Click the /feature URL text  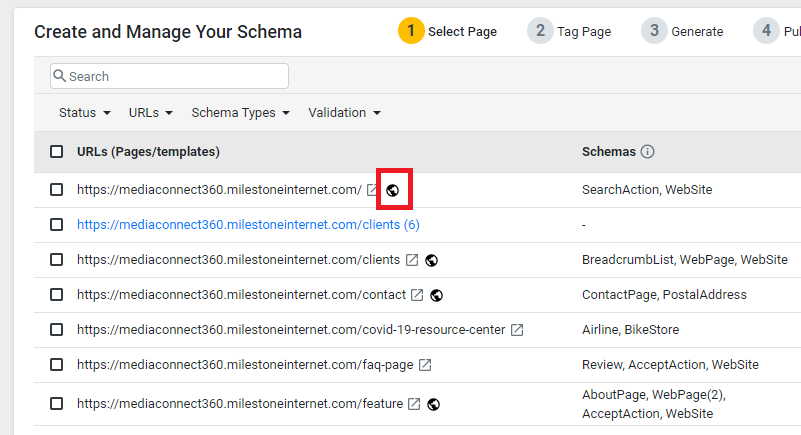click(240, 404)
